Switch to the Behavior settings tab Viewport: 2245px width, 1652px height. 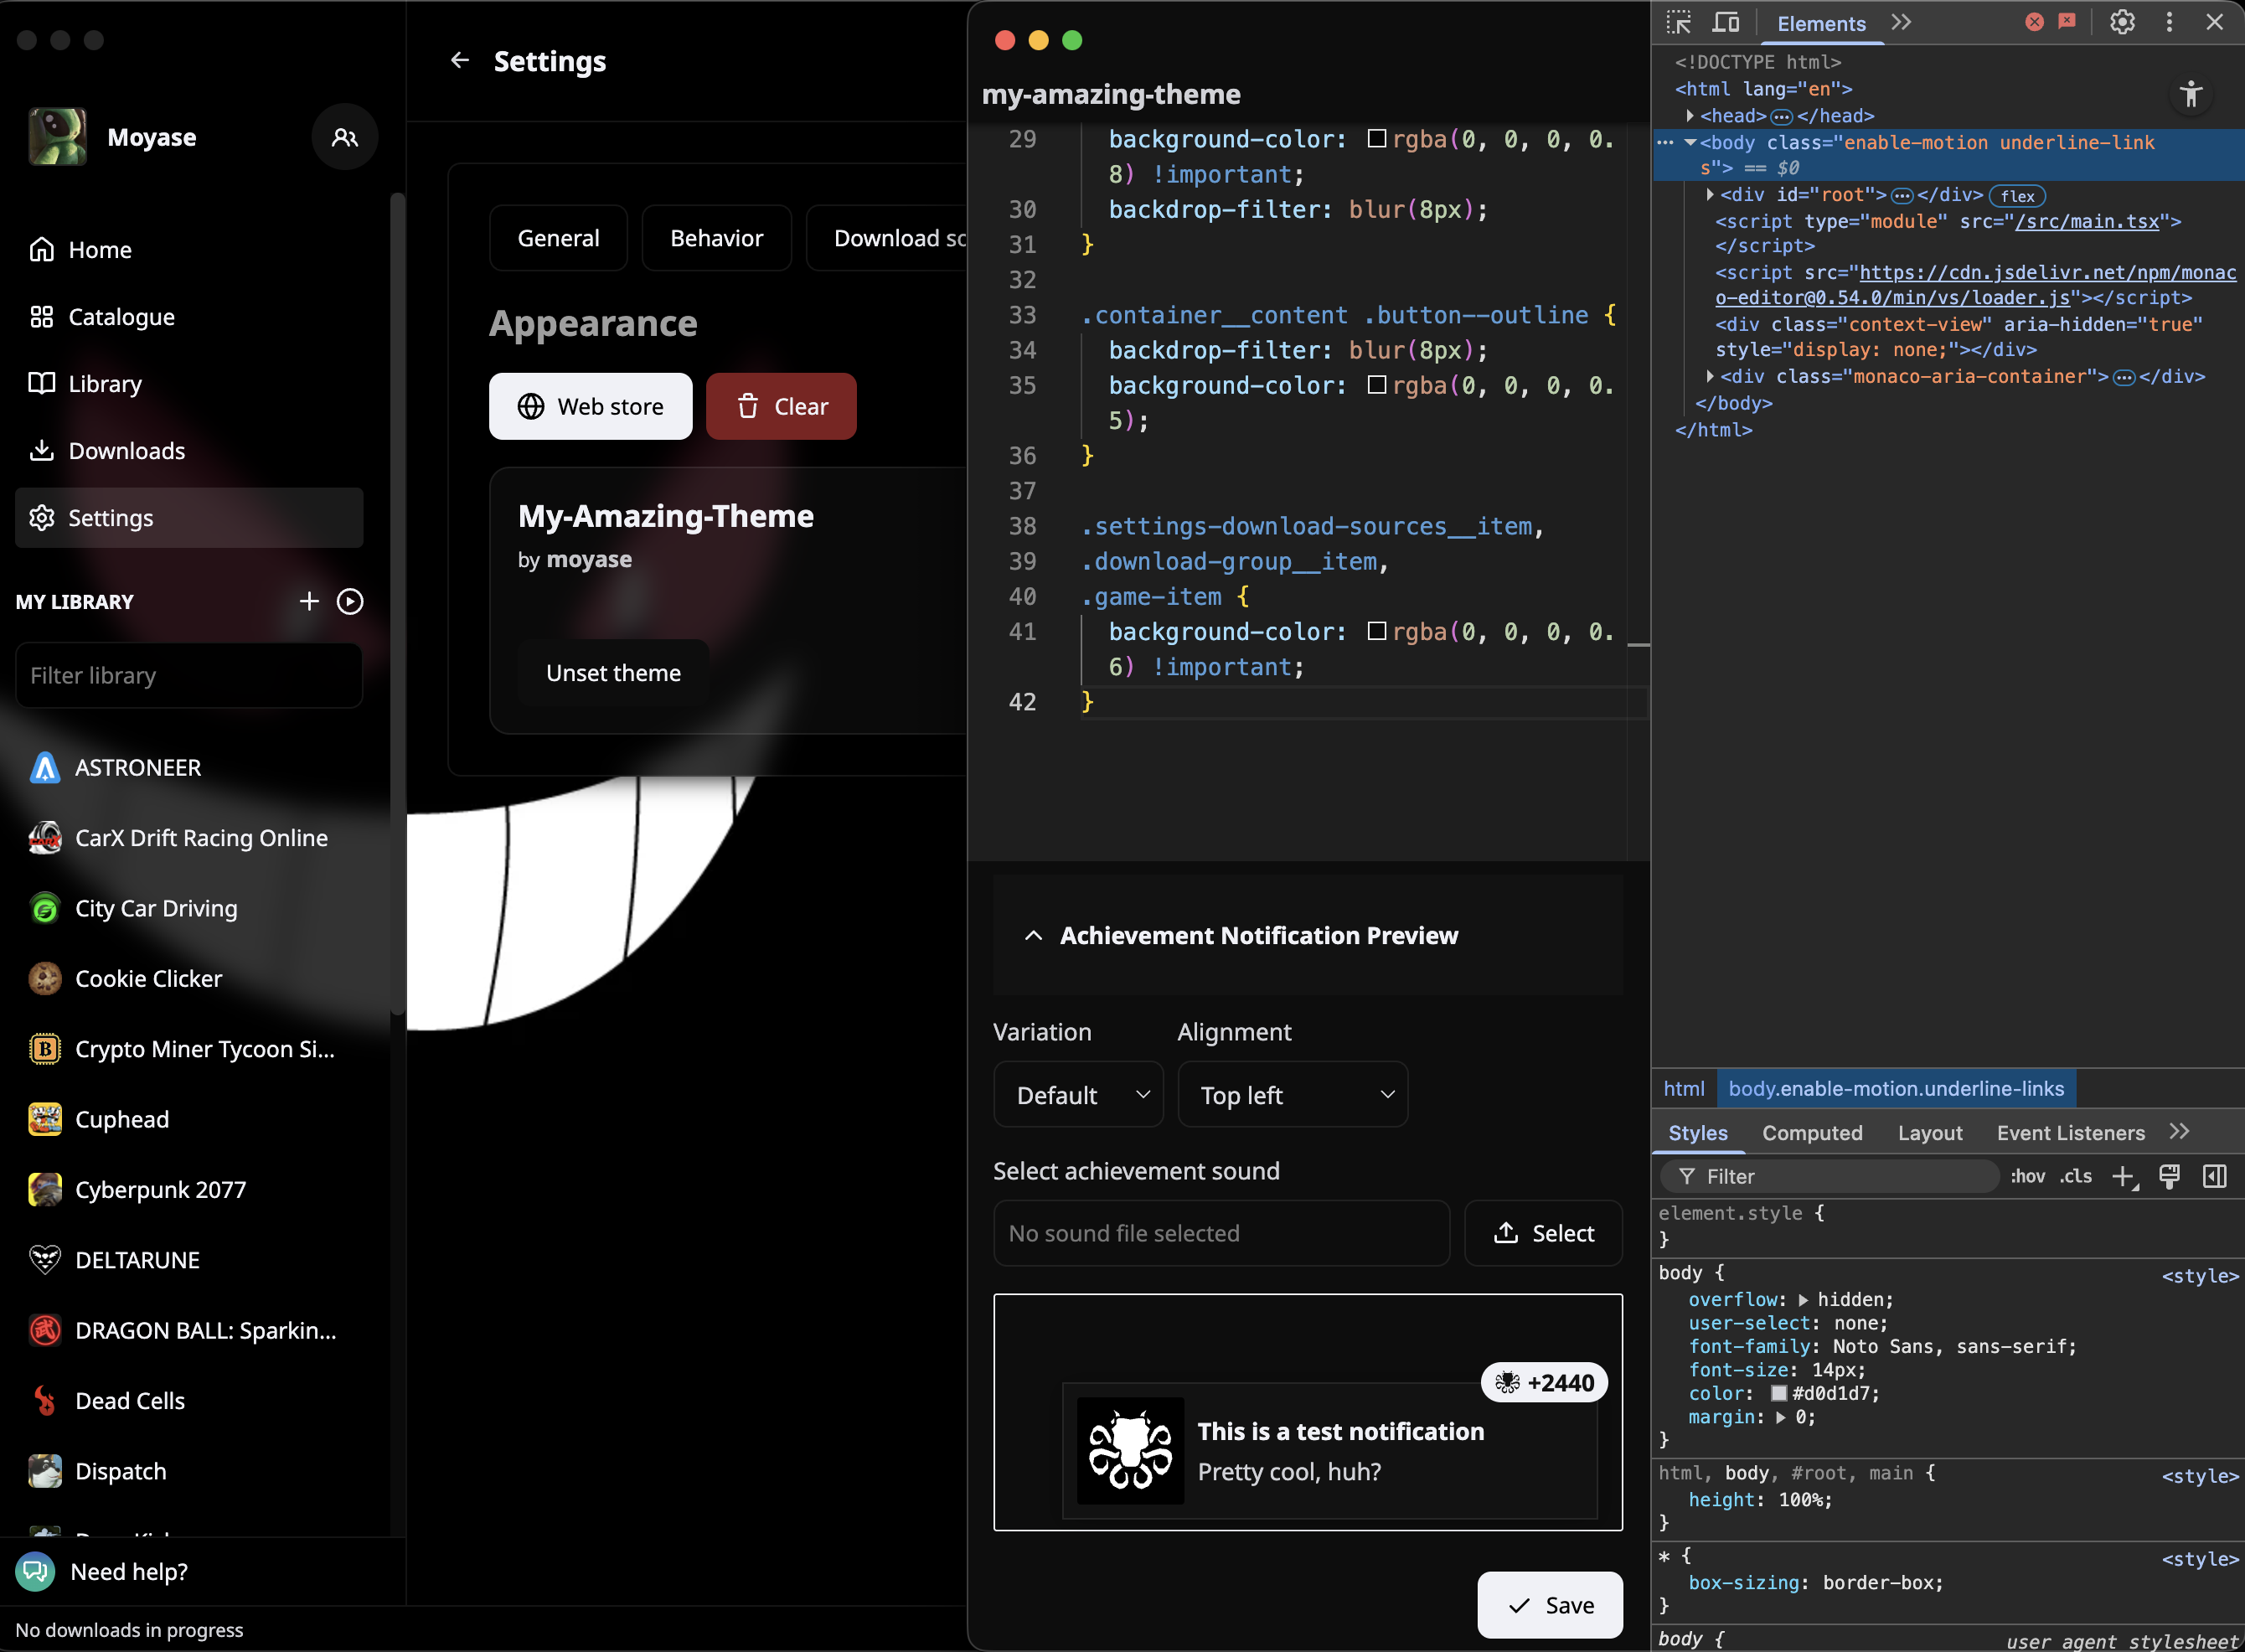click(716, 237)
